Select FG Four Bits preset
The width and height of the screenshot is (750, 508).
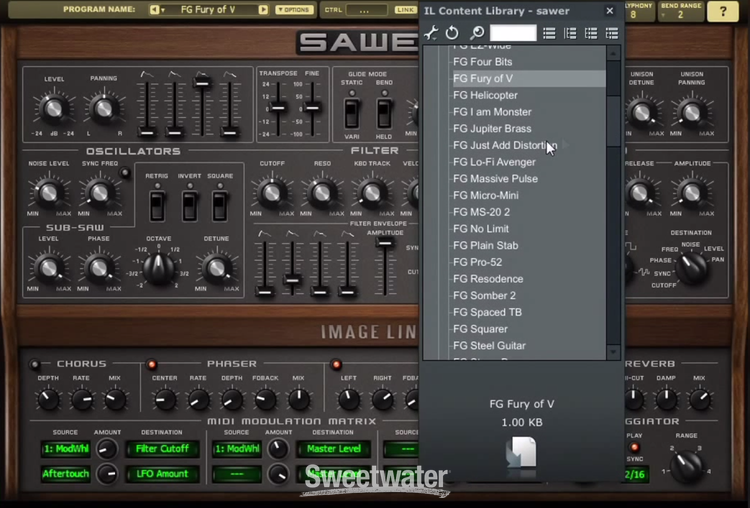click(x=483, y=62)
